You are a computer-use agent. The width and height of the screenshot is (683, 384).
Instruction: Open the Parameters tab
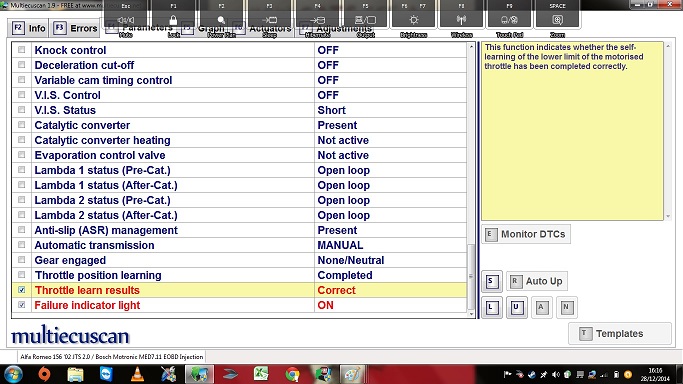coord(140,28)
